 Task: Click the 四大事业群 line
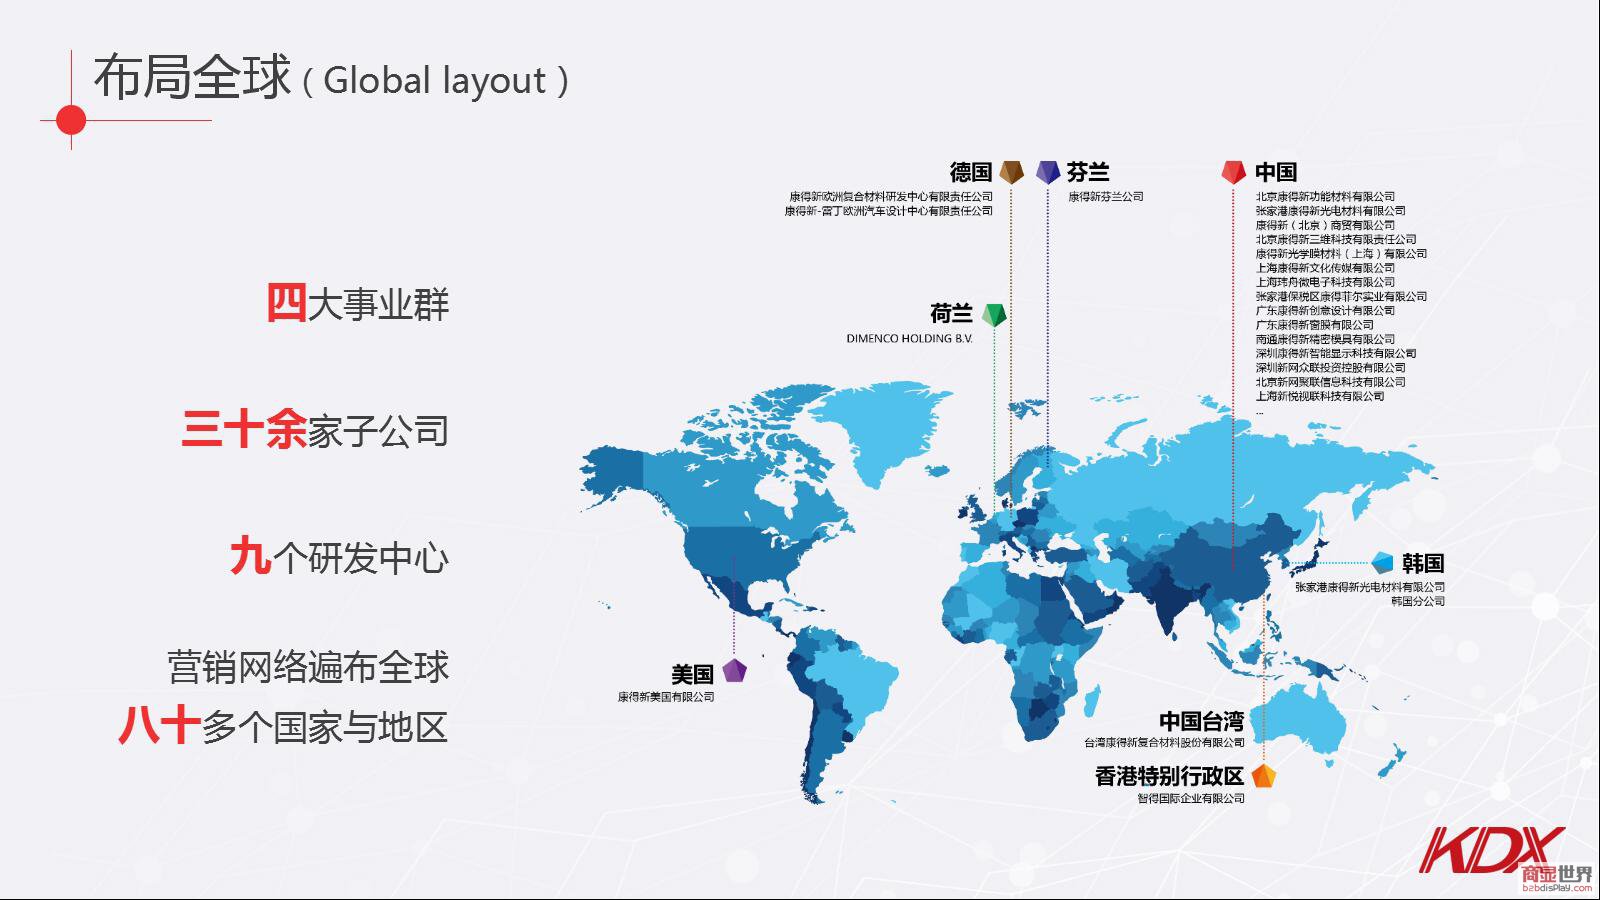point(358,303)
